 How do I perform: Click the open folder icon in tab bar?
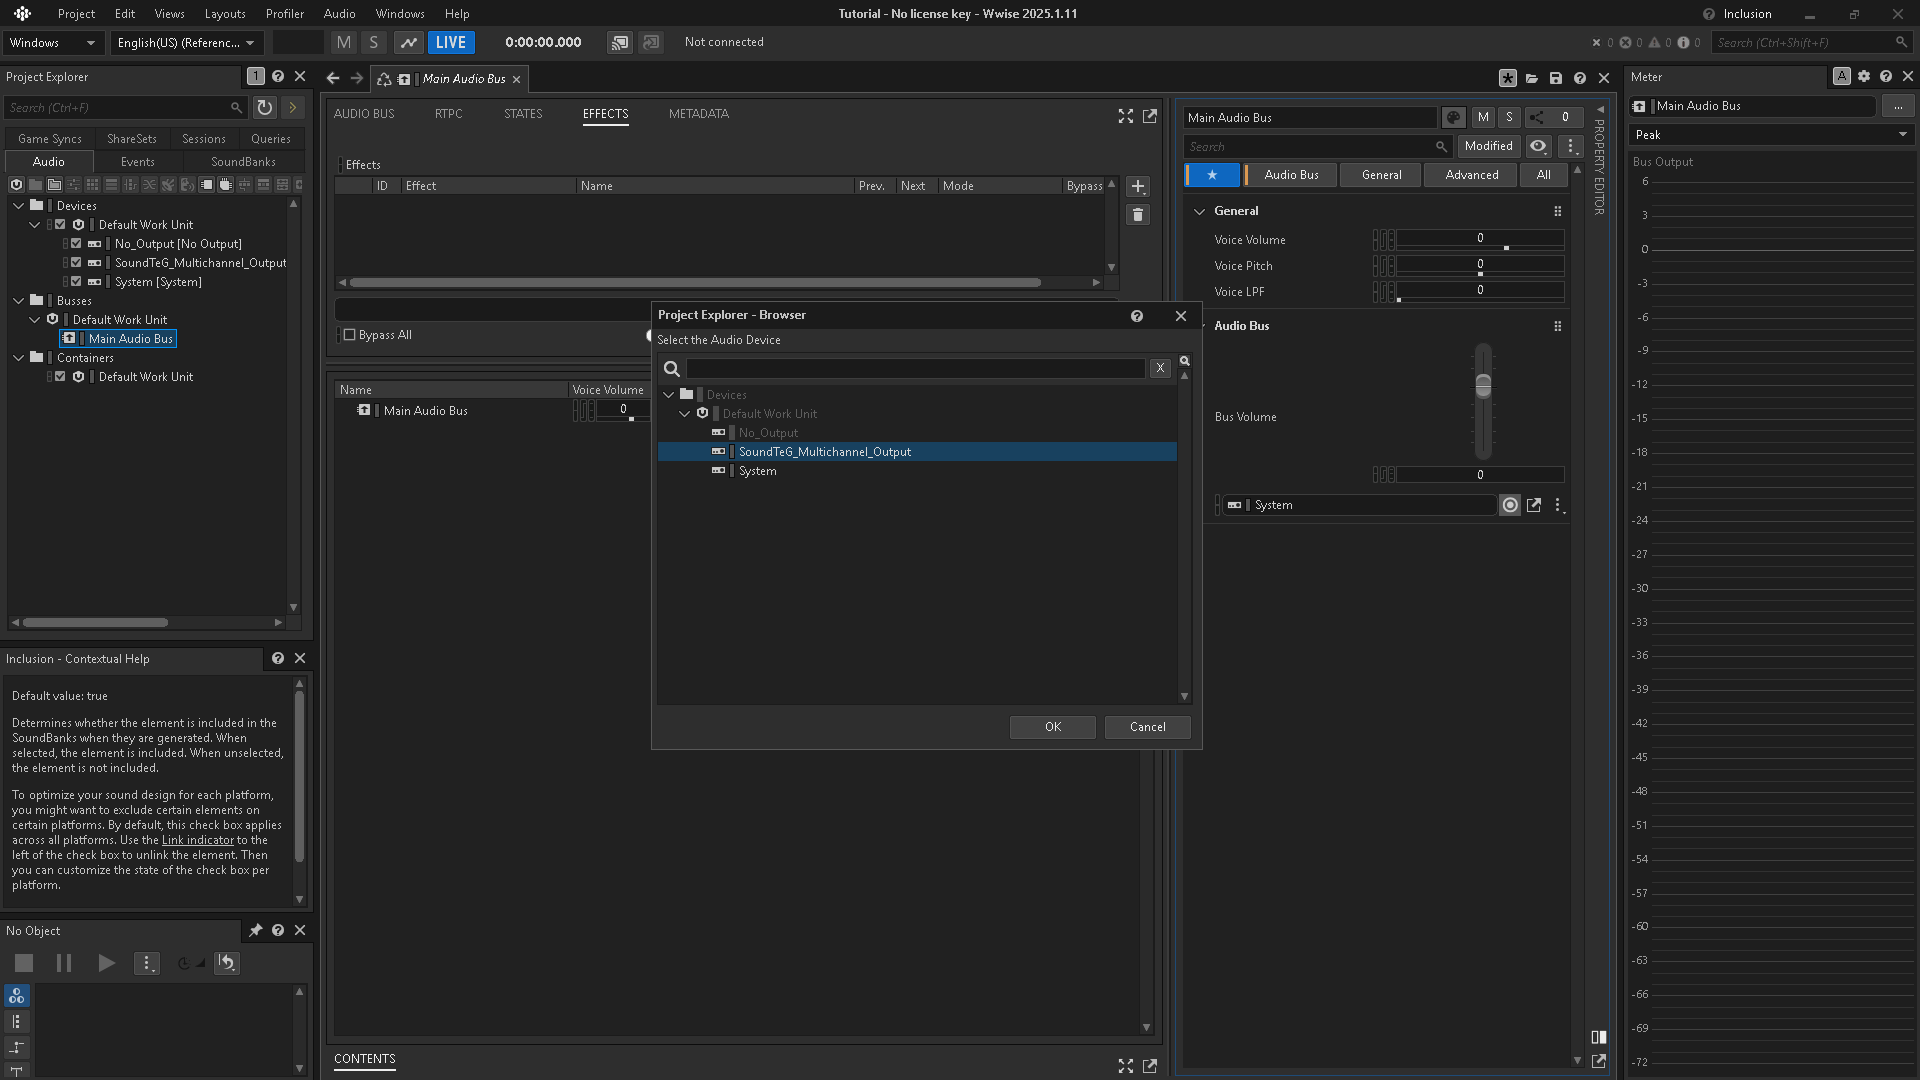coord(1532,78)
